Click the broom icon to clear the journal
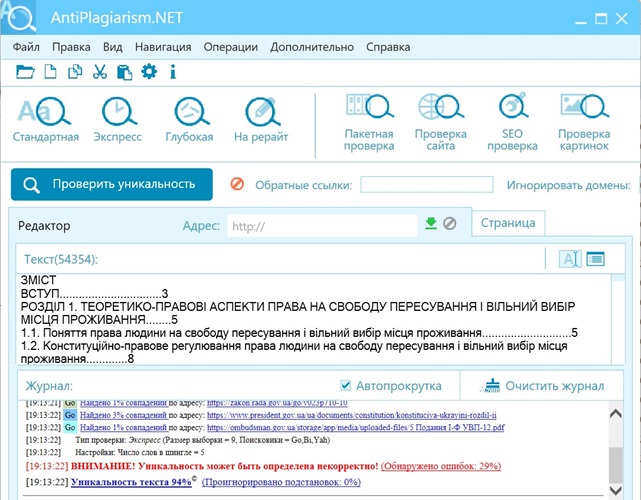This screenshot has width=641, height=500. pos(491,386)
